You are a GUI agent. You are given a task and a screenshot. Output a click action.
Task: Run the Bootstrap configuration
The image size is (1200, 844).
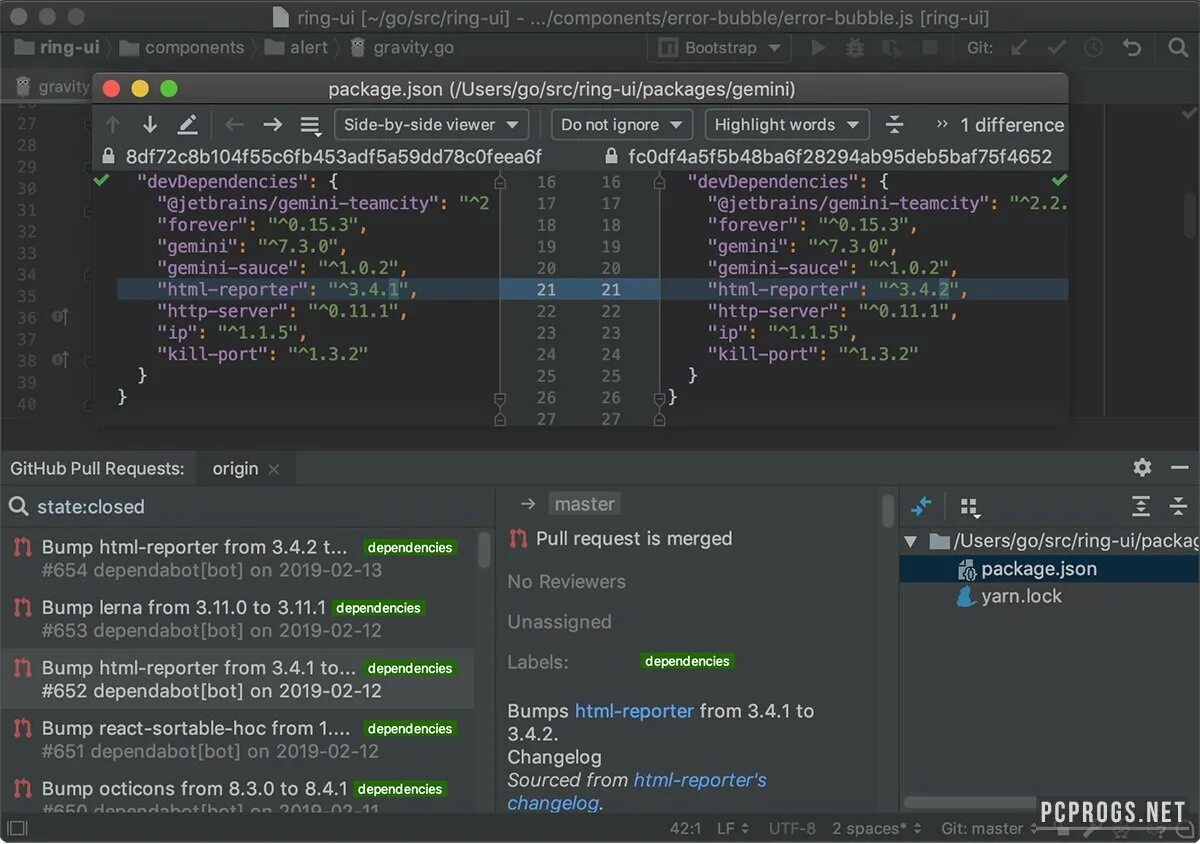(x=818, y=47)
